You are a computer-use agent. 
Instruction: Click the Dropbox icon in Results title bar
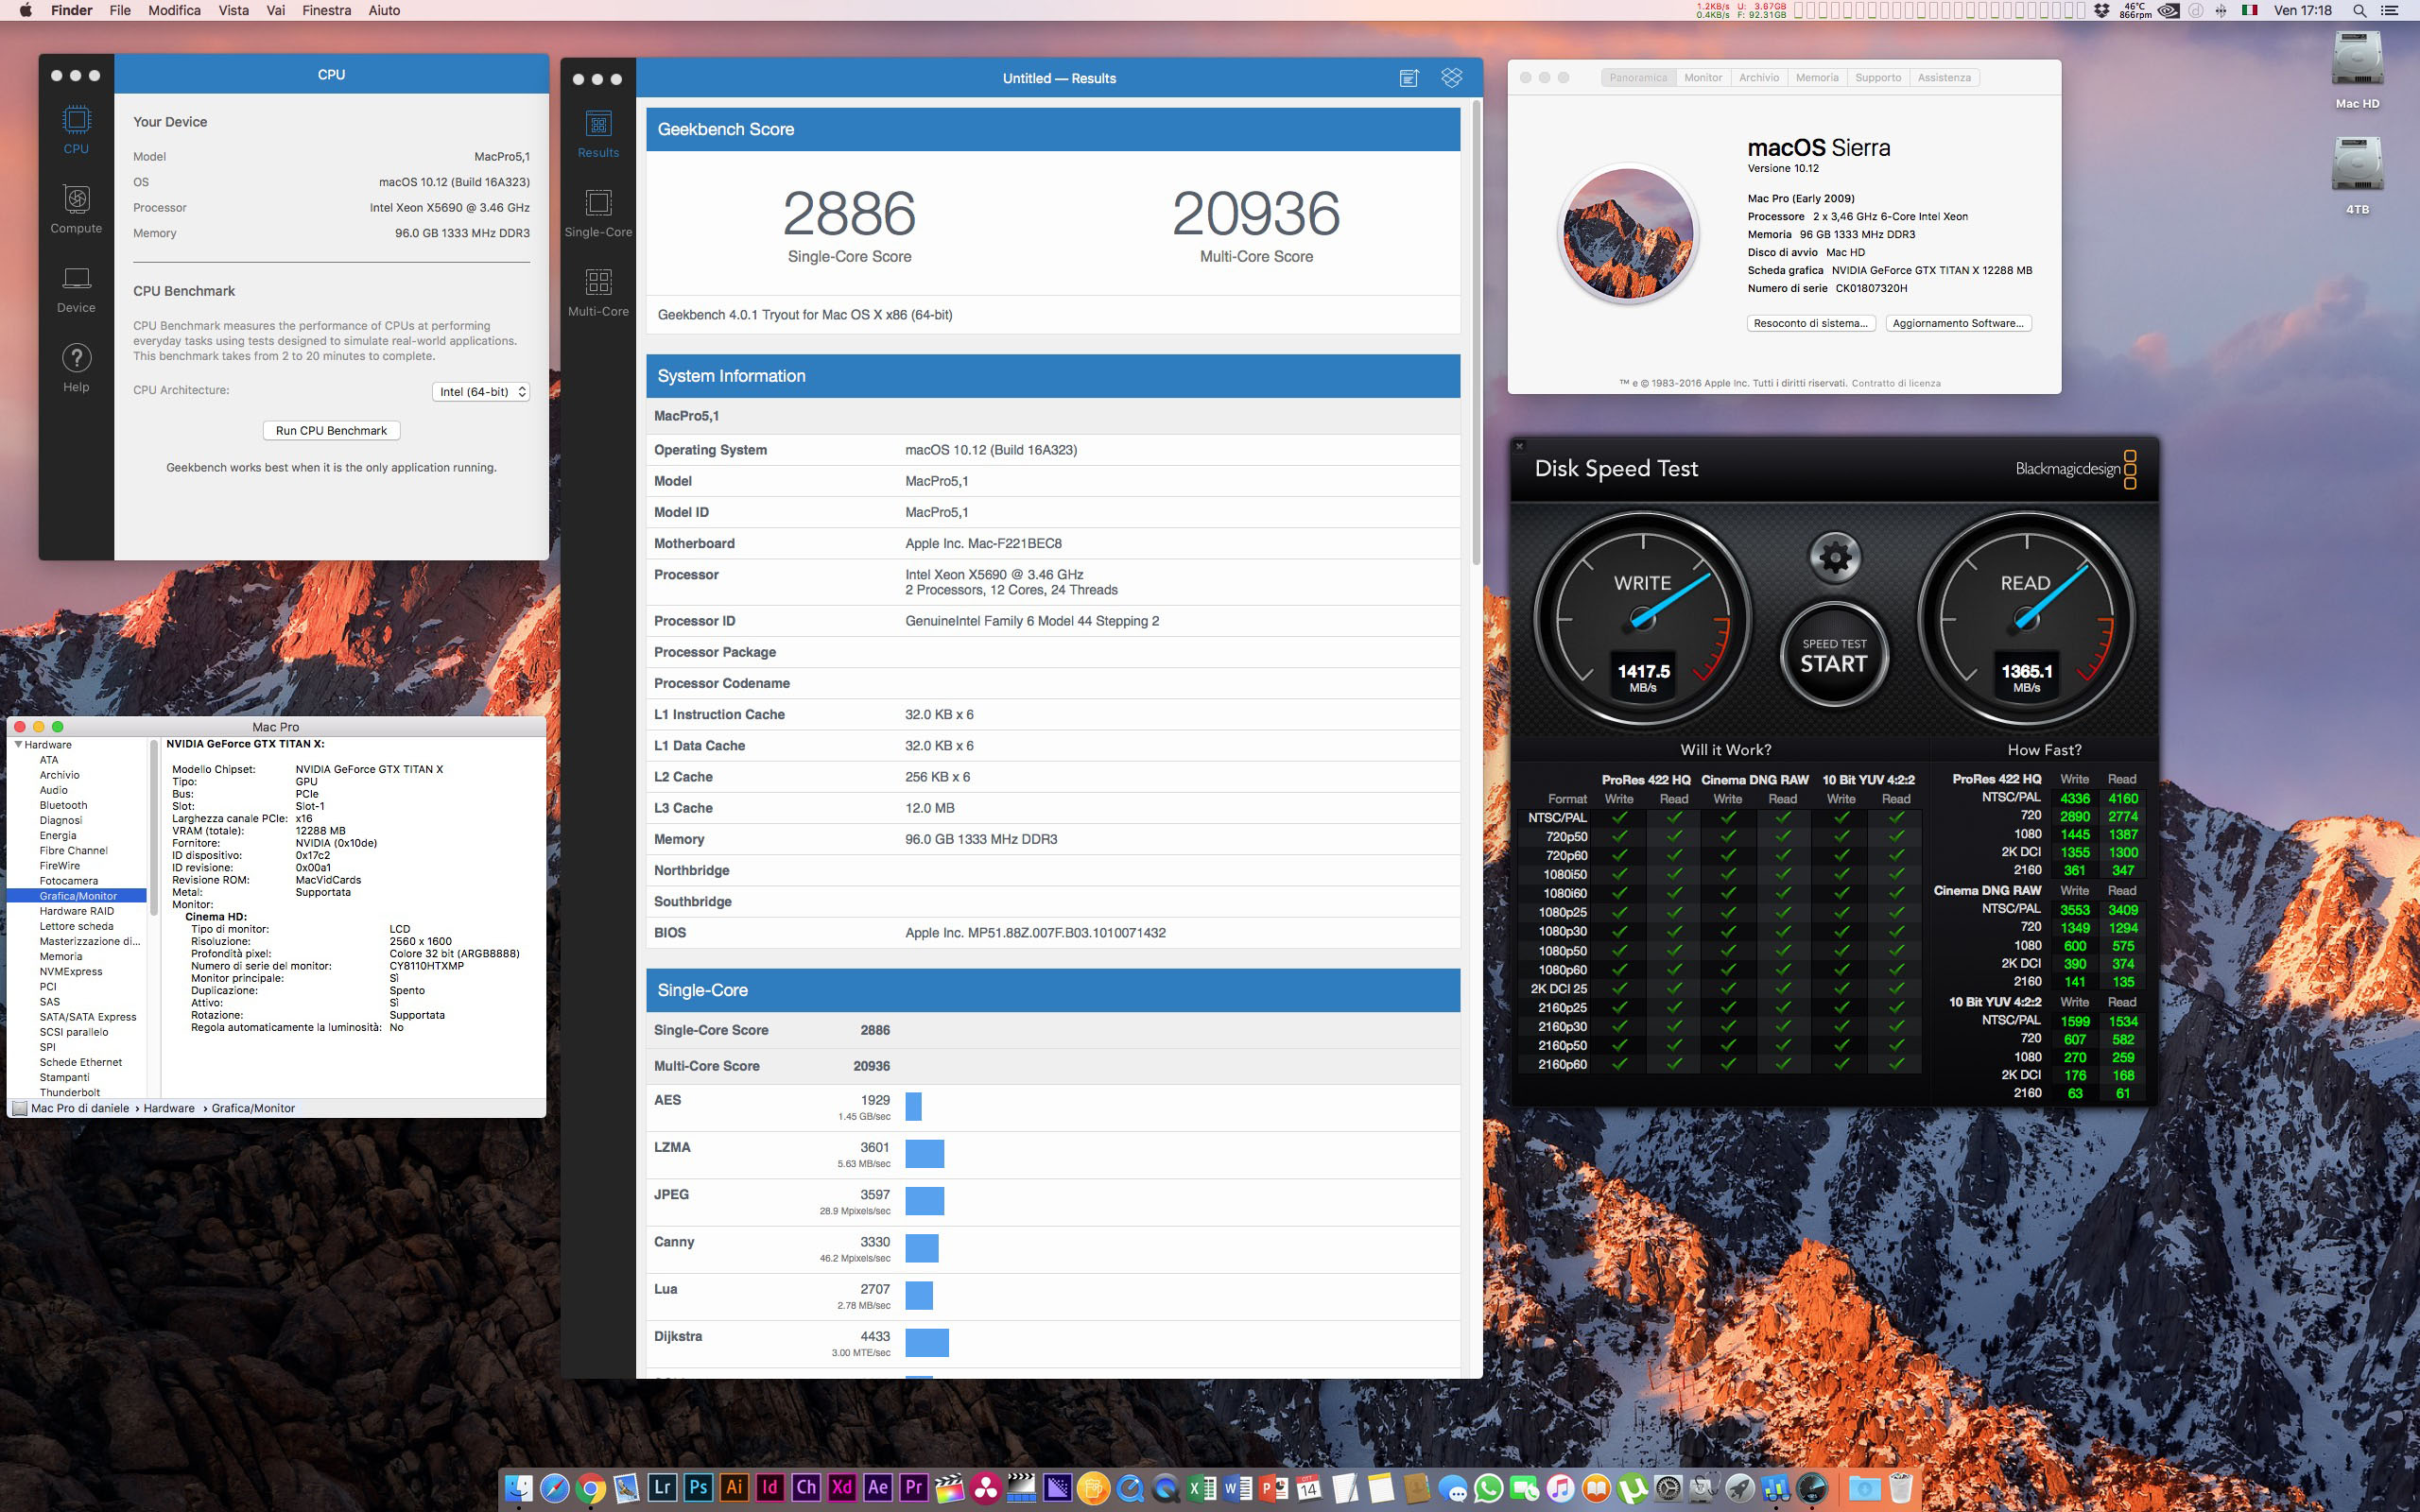pyautogui.click(x=1451, y=78)
